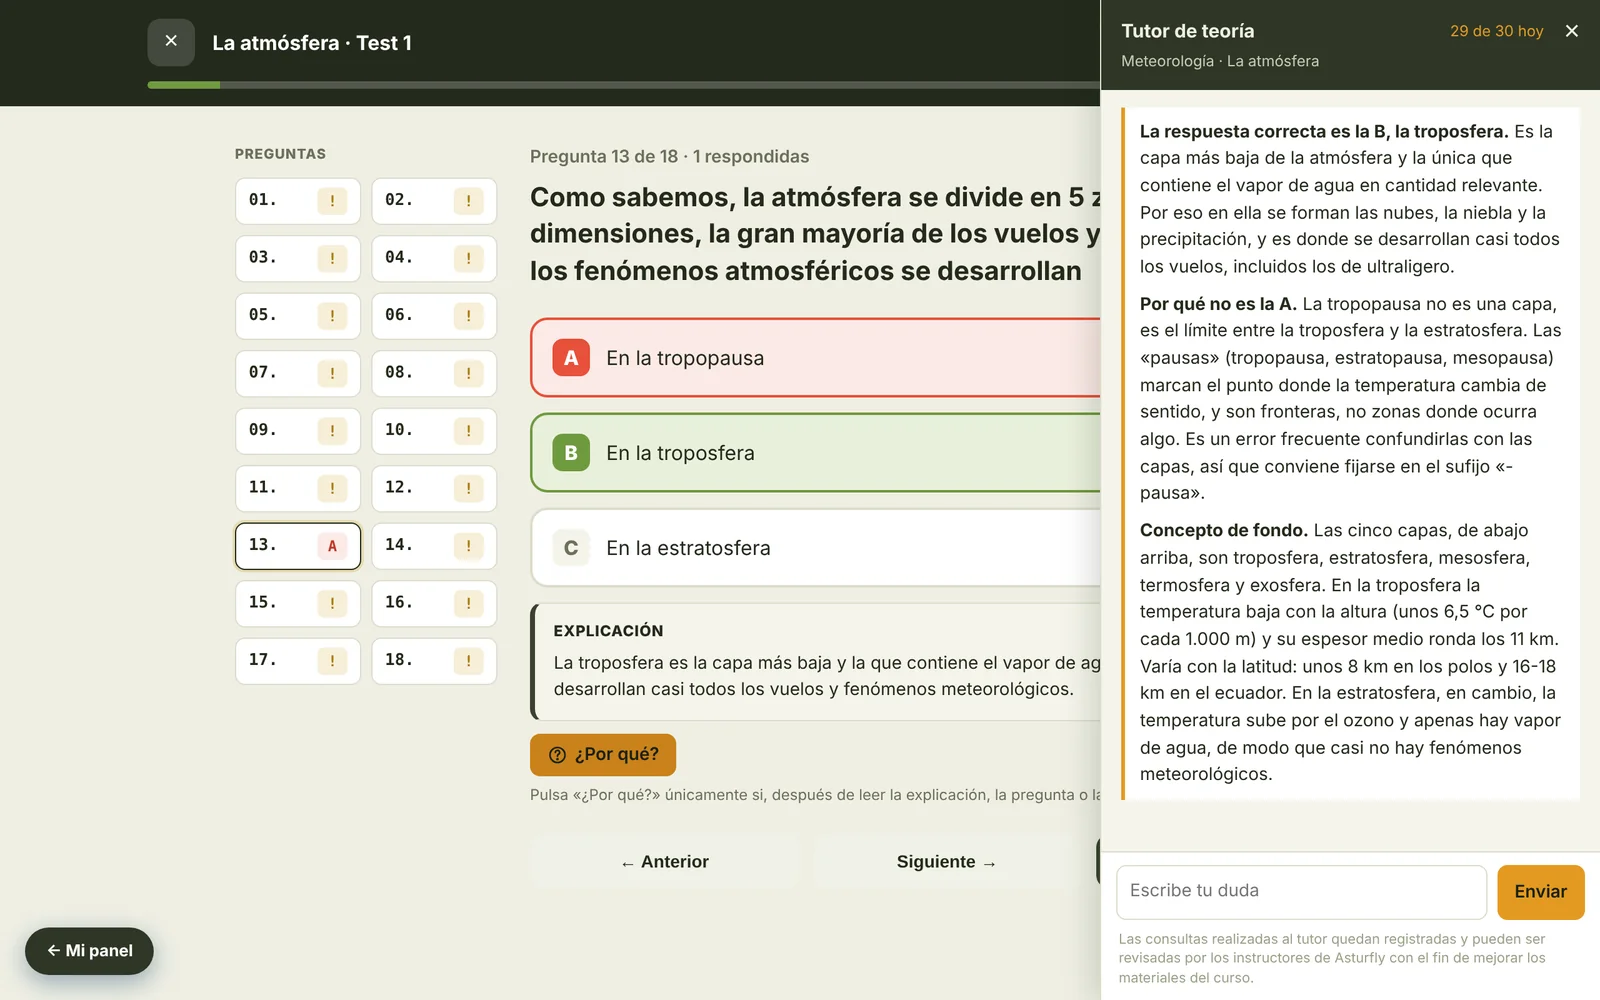The width and height of the screenshot is (1600, 1000).
Task: Select question 06 tile
Action: (x=434, y=316)
